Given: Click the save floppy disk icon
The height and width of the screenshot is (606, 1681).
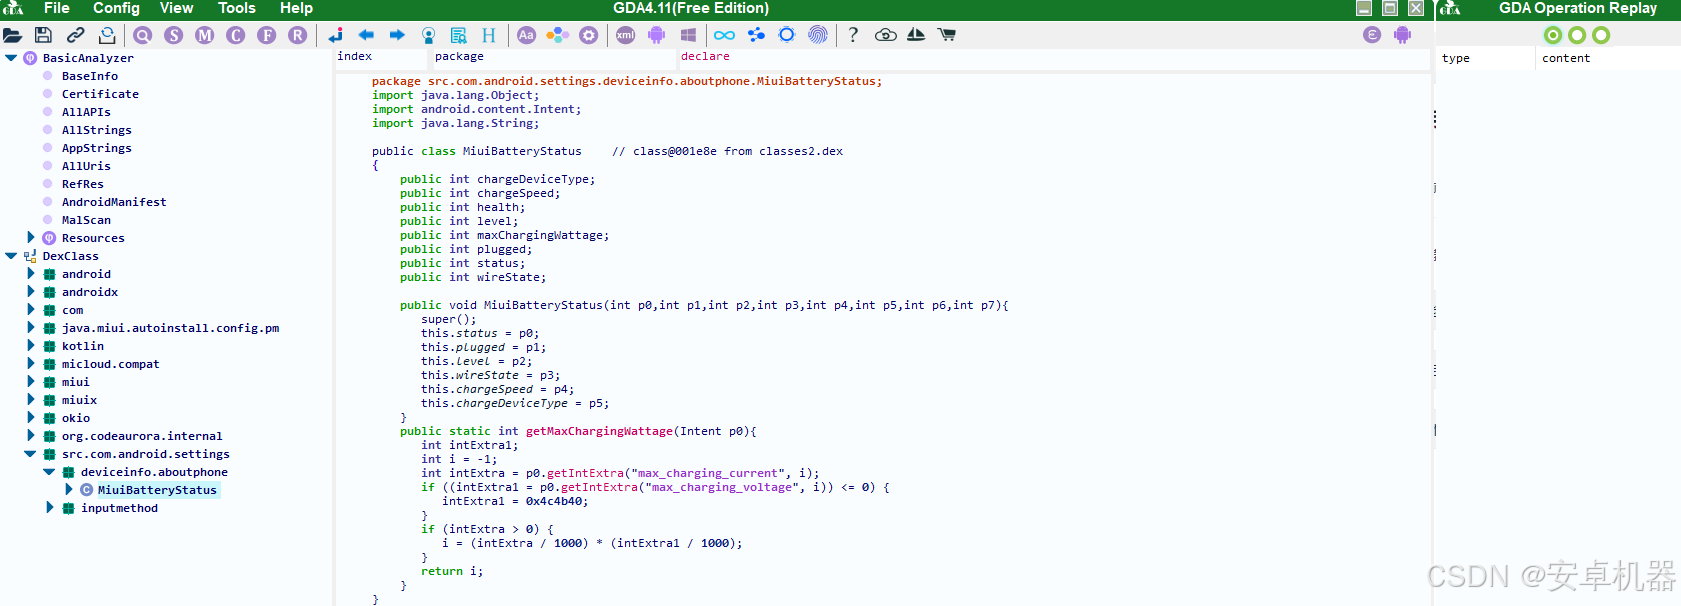Looking at the screenshot, I should [x=43, y=35].
